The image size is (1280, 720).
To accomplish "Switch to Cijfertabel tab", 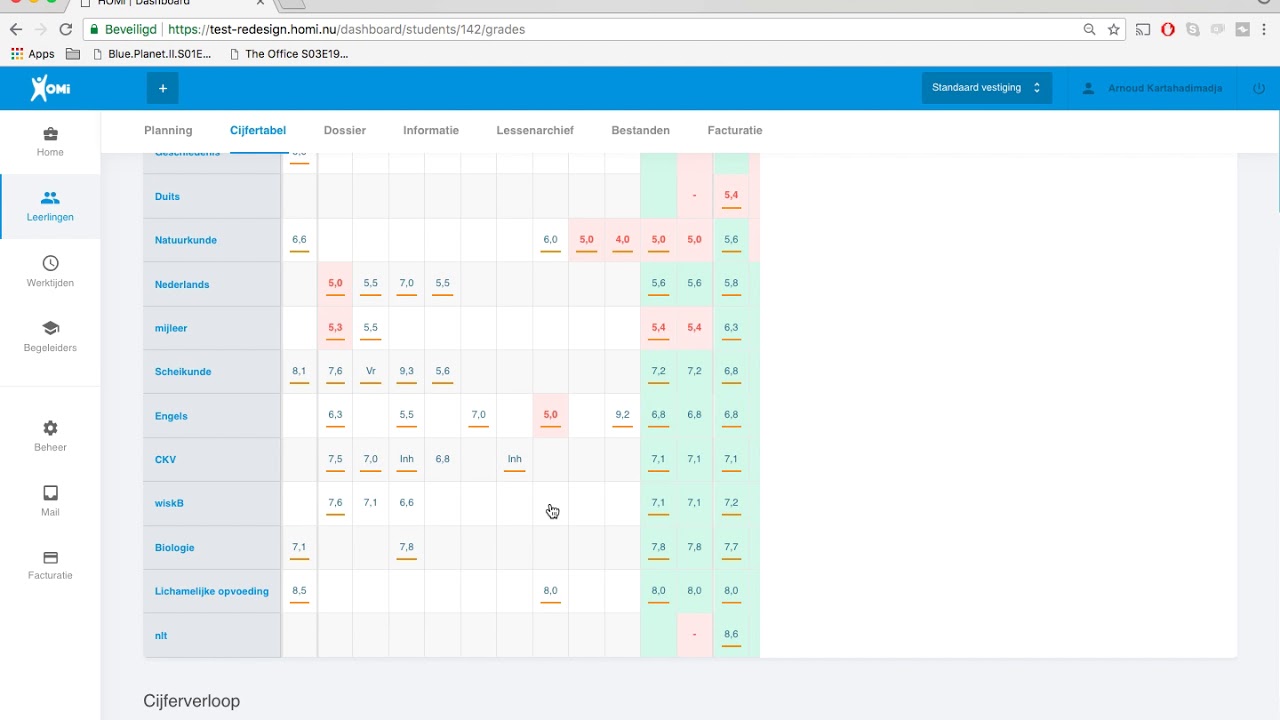I will coord(258,130).
